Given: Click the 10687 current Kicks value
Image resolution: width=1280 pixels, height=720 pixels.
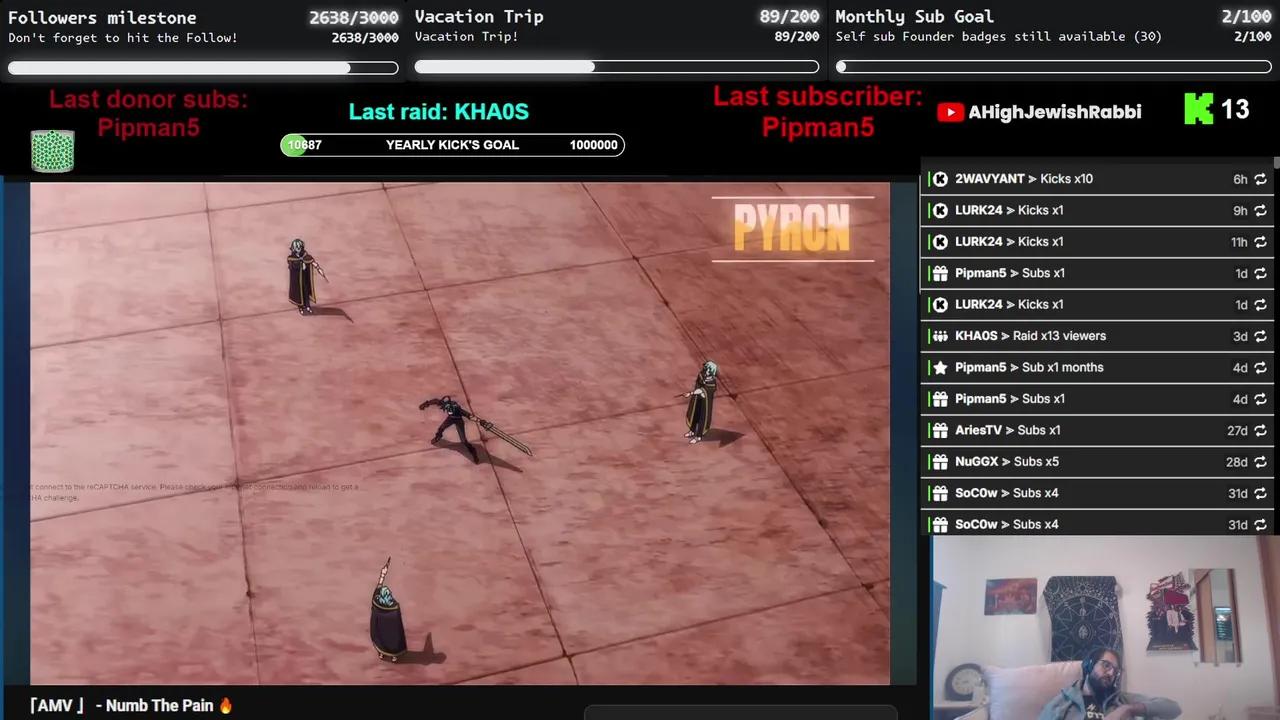Looking at the screenshot, I should coord(304,145).
